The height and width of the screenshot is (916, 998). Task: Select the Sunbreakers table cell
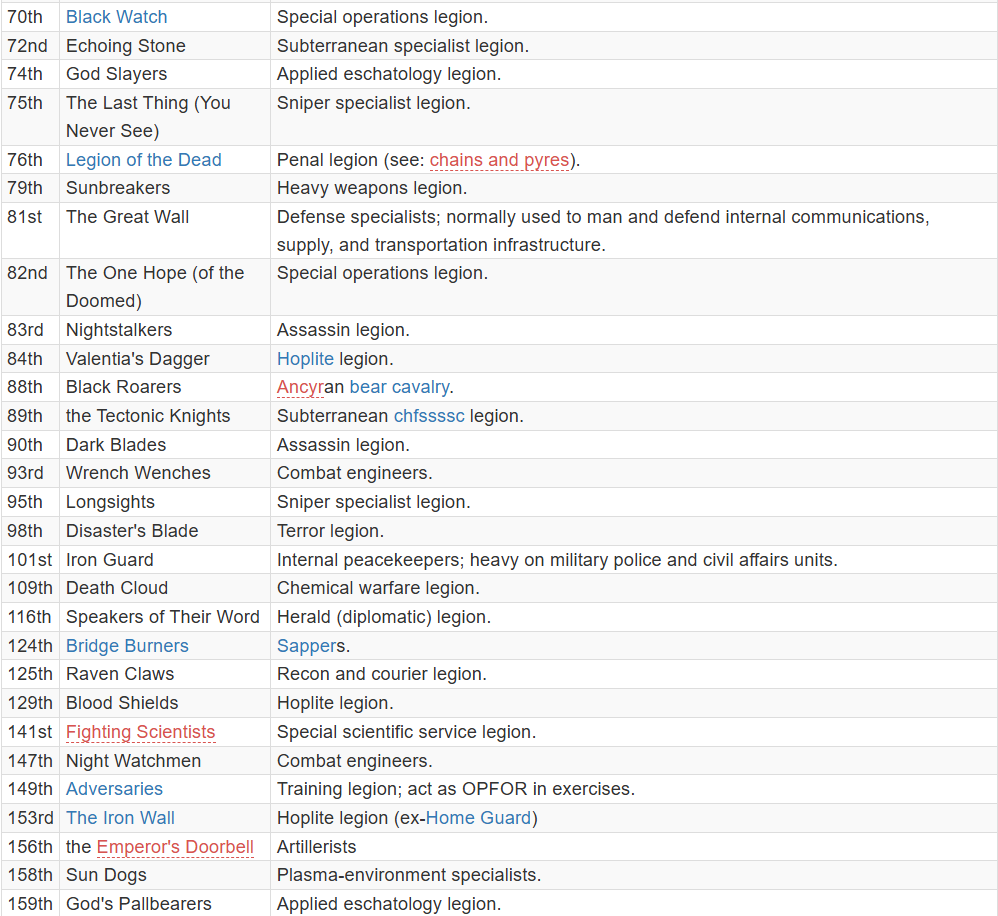coord(165,188)
